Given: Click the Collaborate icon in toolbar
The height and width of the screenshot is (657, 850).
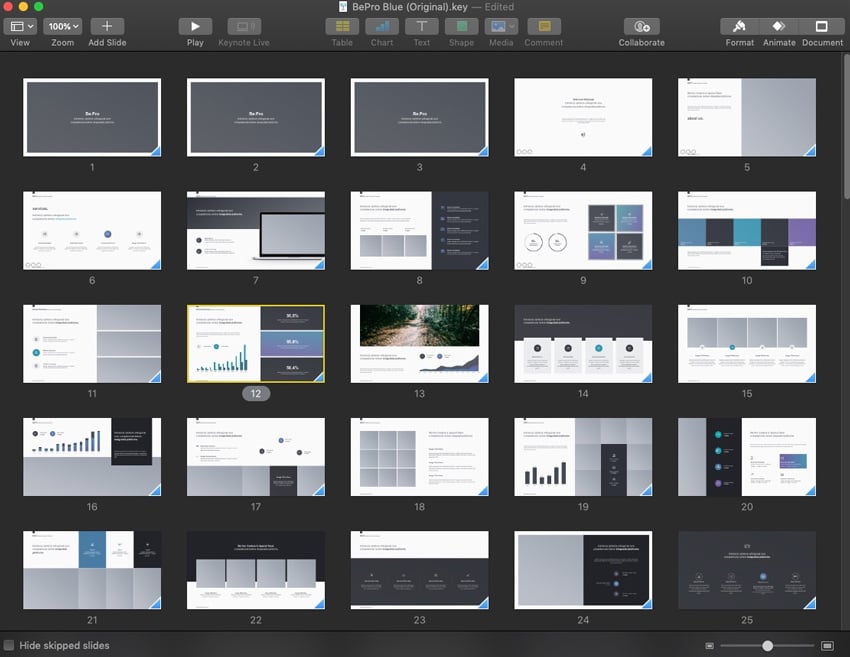Looking at the screenshot, I should coord(641,27).
